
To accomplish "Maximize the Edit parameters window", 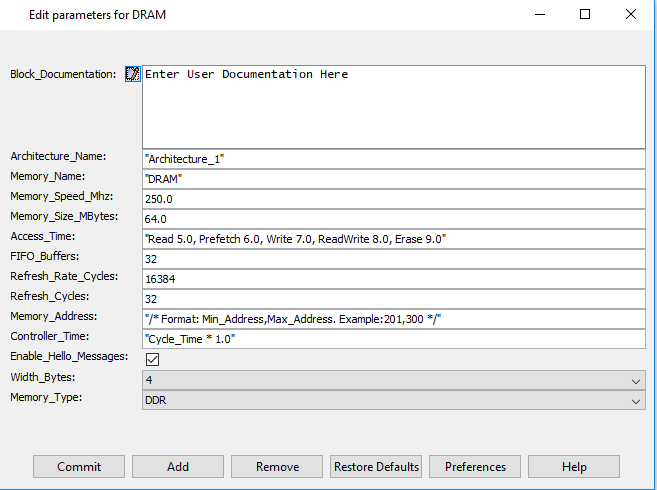I will tap(585, 14).
